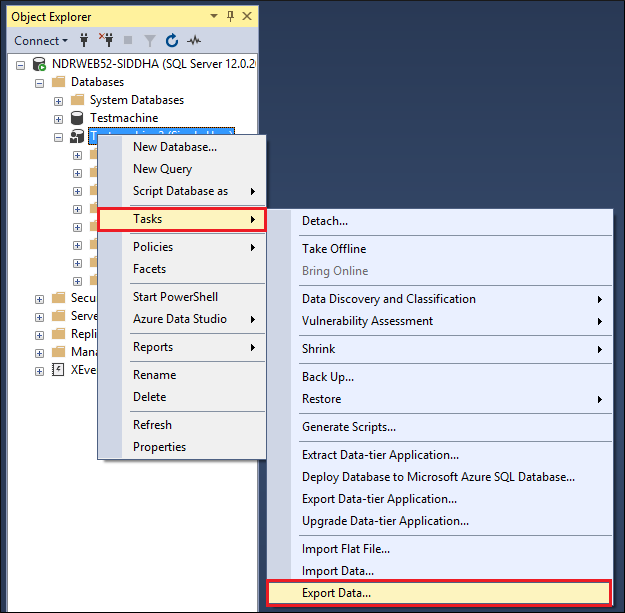The width and height of the screenshot is (625, 613).
Task: Collapse the Databases tree node
Action: click(40, 82)
